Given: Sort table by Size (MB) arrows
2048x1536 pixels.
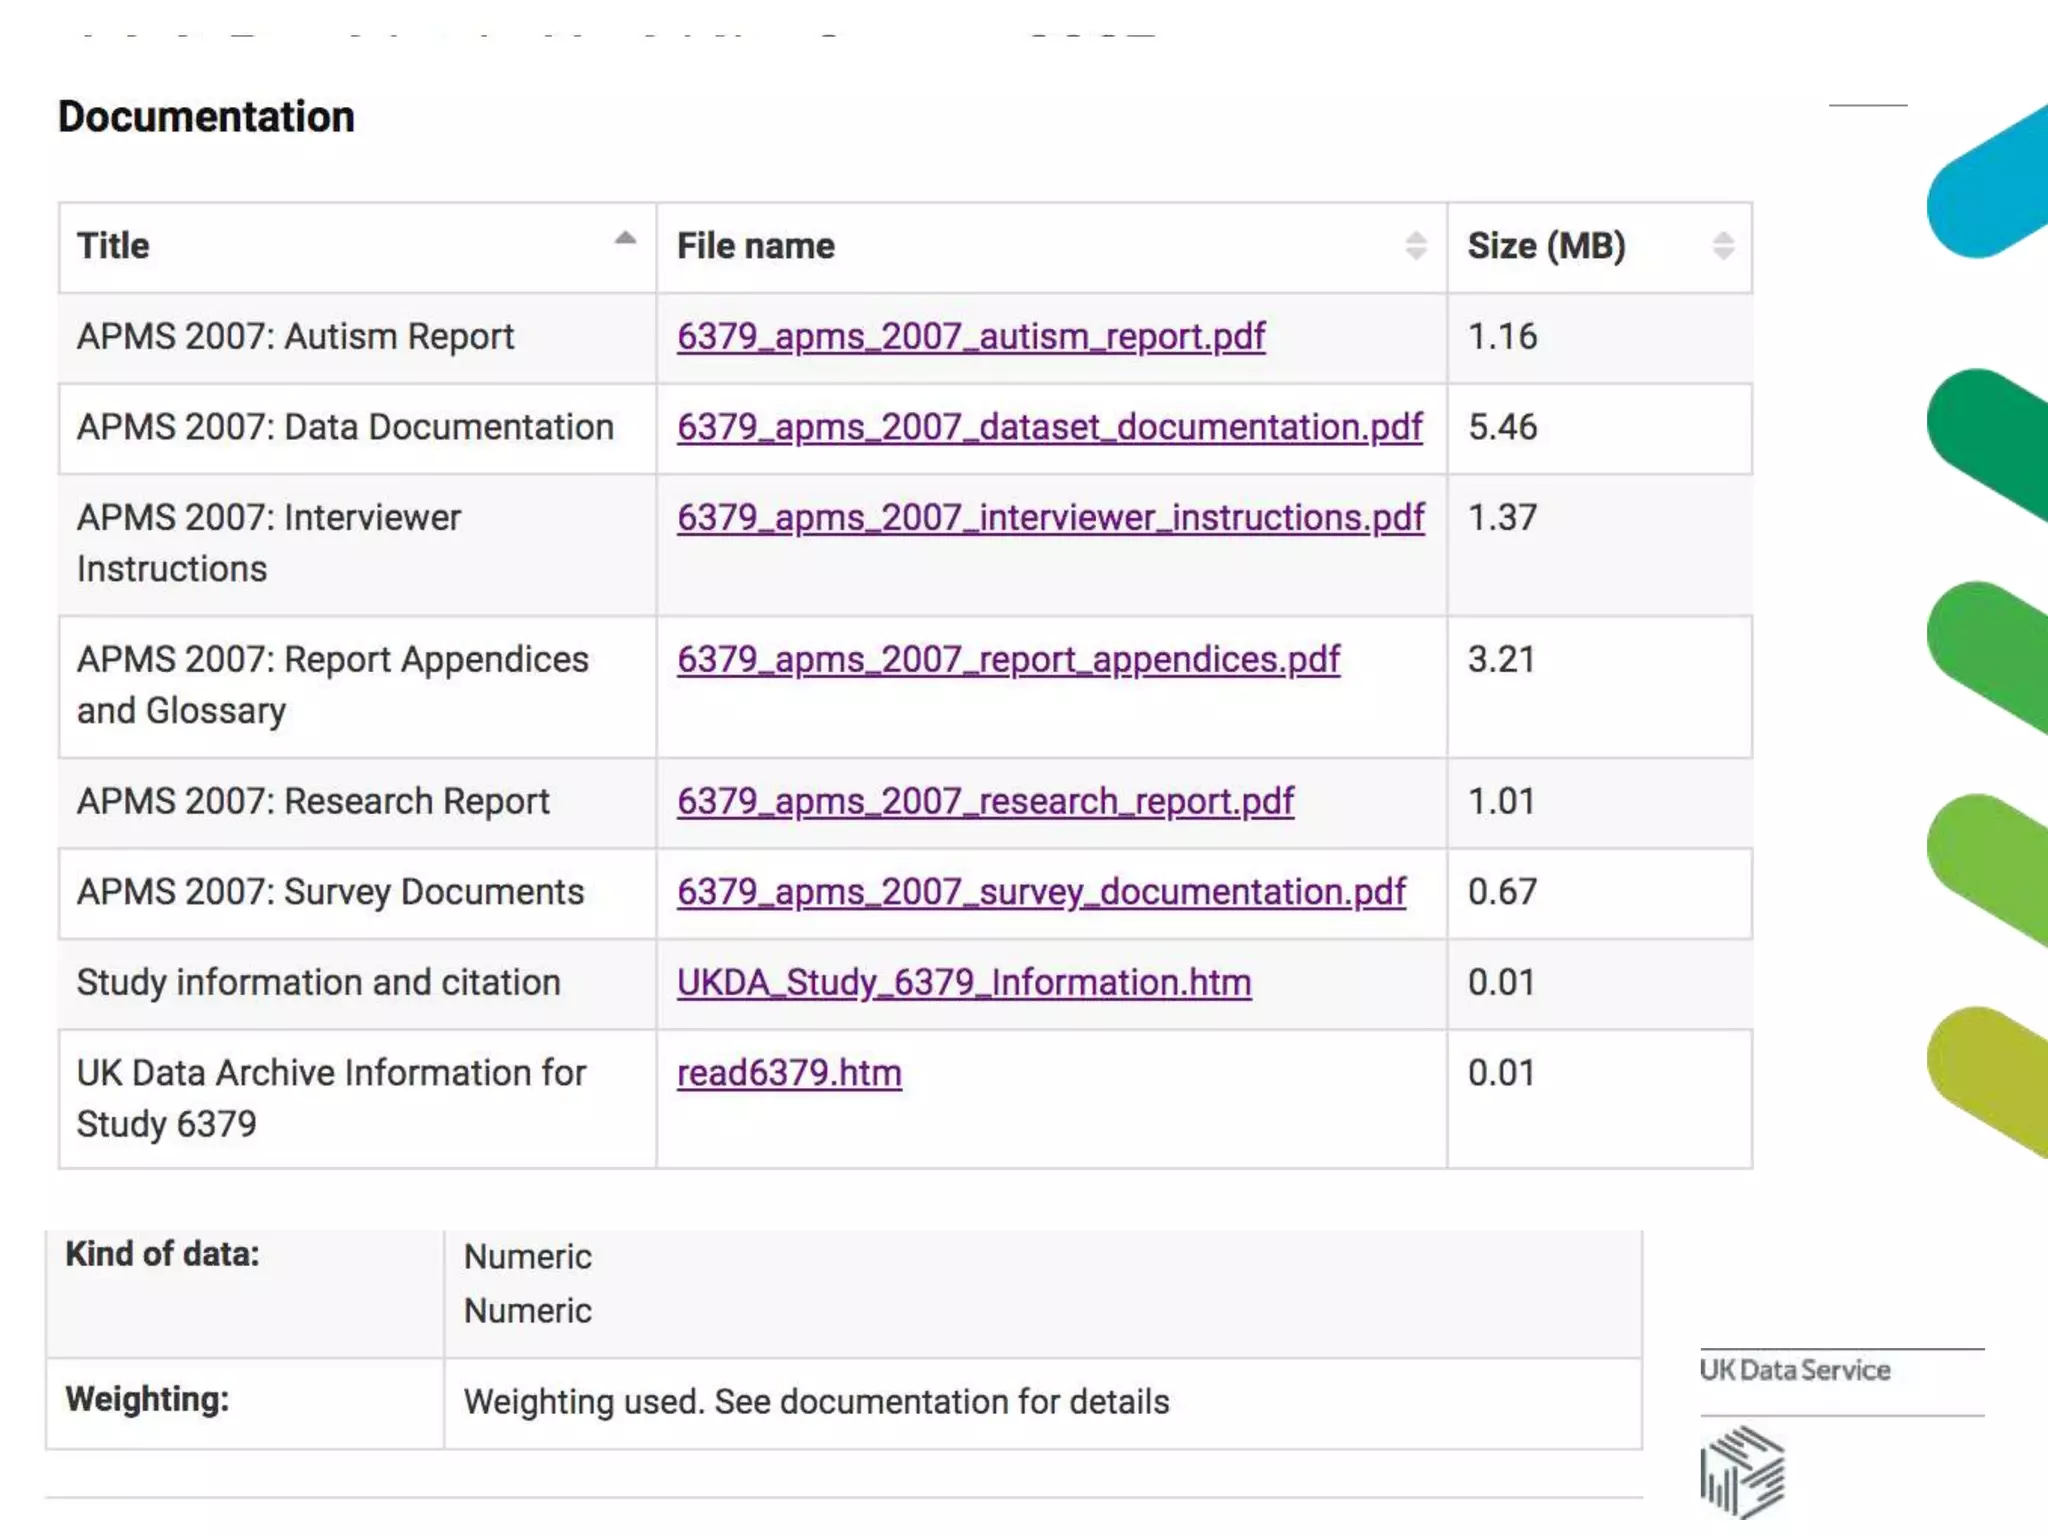Looking at the screenshot, I should pyautogui.click(x=1722, y=246).
